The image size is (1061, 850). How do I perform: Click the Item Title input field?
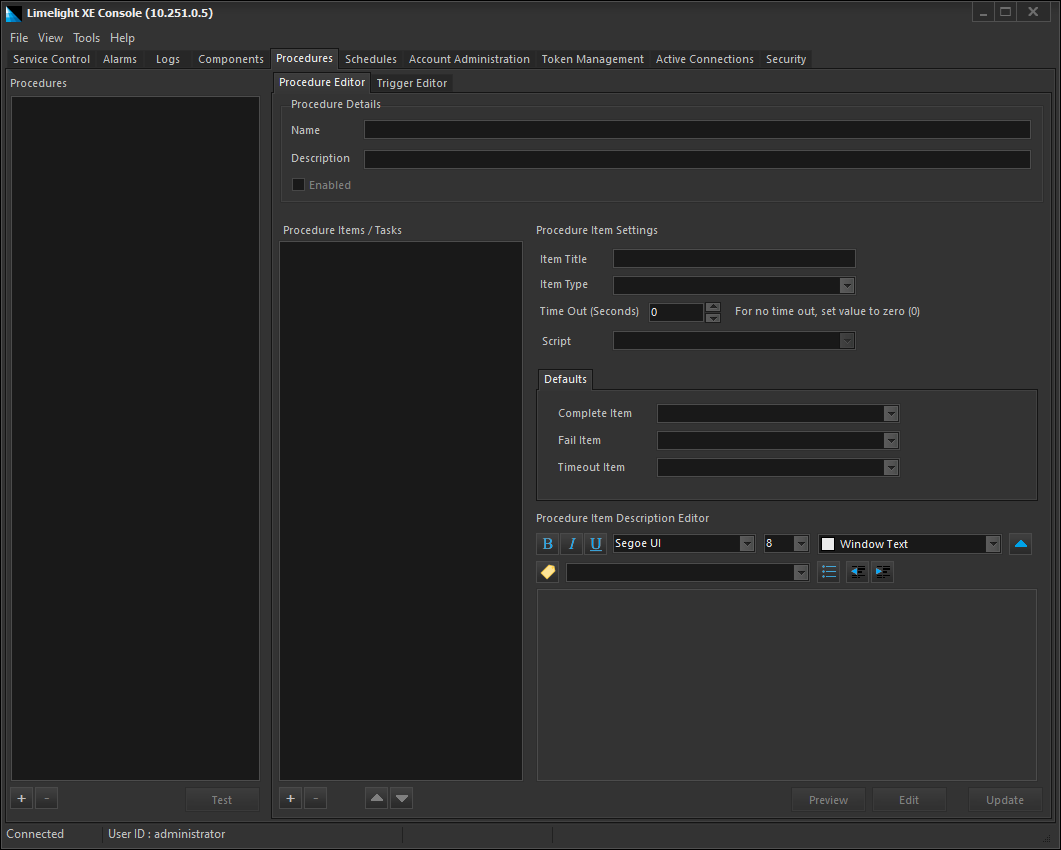[x=734, y=259]
